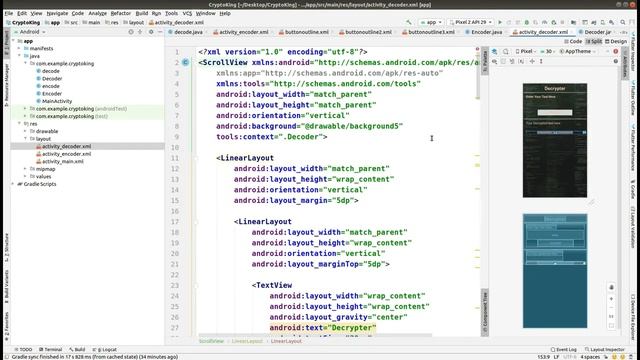The width and height of the screenshot is (640, 360).
Task: Open the Logcat tool window
Action: pyautogui.click(x=104, y=349)
